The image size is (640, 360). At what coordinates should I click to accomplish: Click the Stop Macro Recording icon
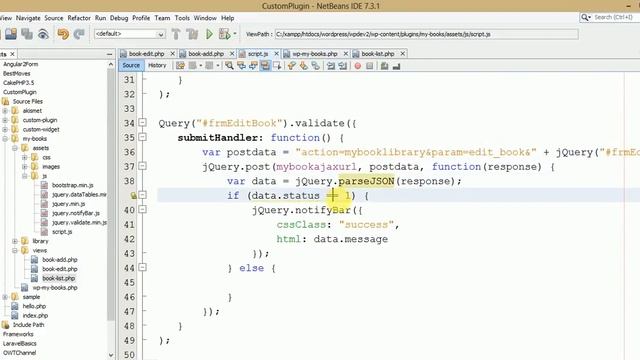pos(369,66)
